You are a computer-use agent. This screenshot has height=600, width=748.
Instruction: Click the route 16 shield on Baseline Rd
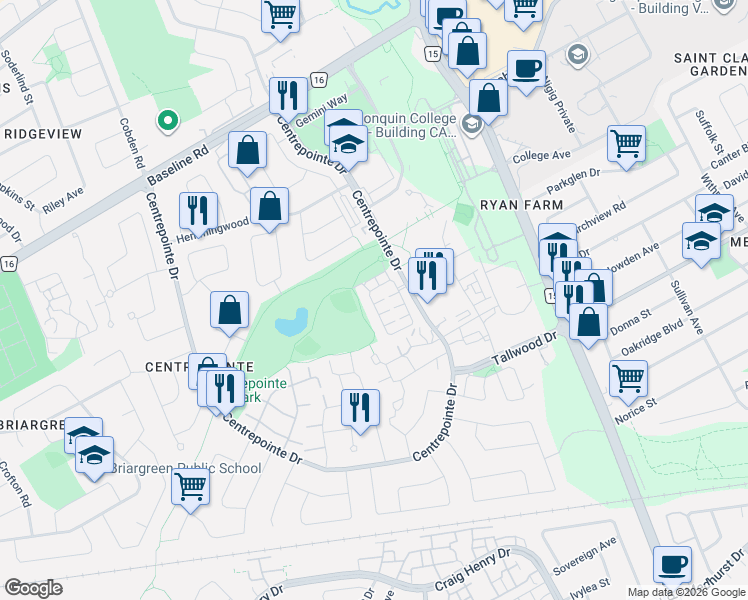point(319,80)
